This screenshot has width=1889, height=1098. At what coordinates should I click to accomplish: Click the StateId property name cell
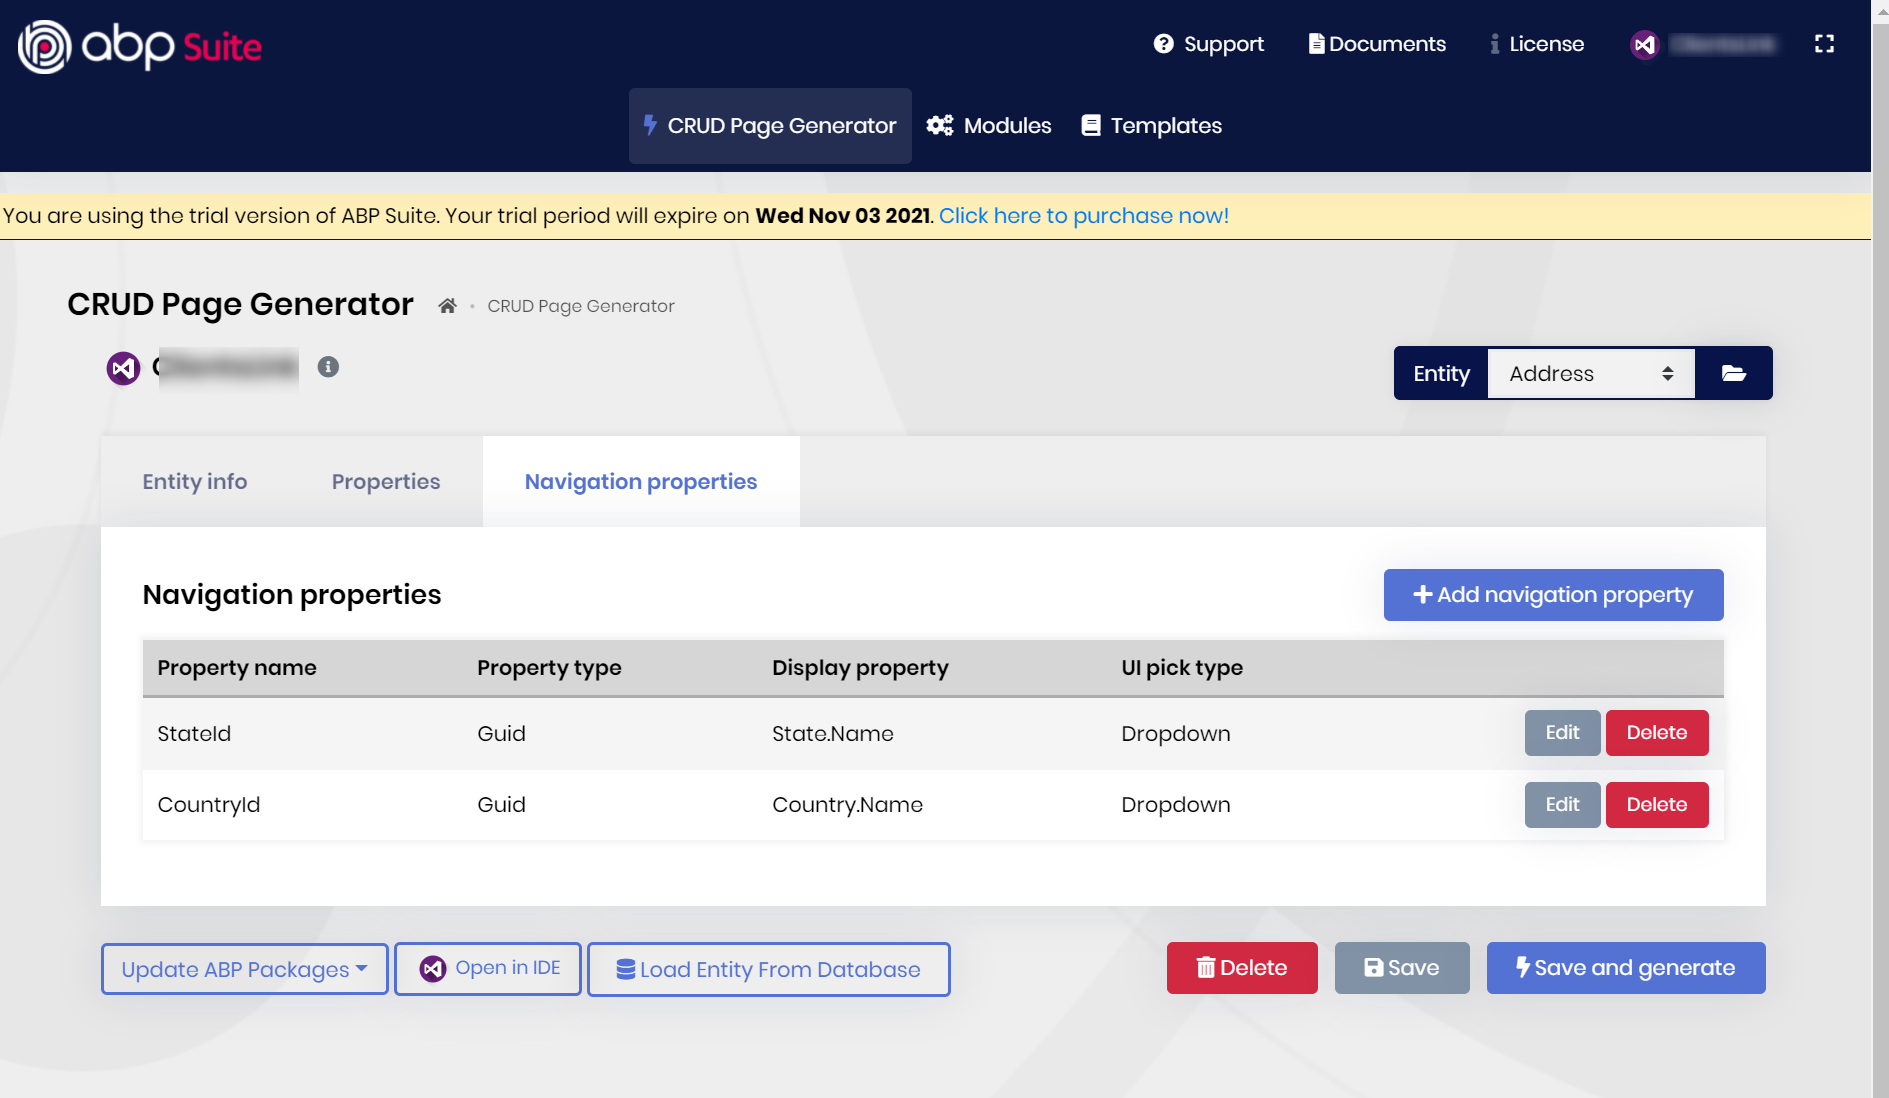coord(194,734)
